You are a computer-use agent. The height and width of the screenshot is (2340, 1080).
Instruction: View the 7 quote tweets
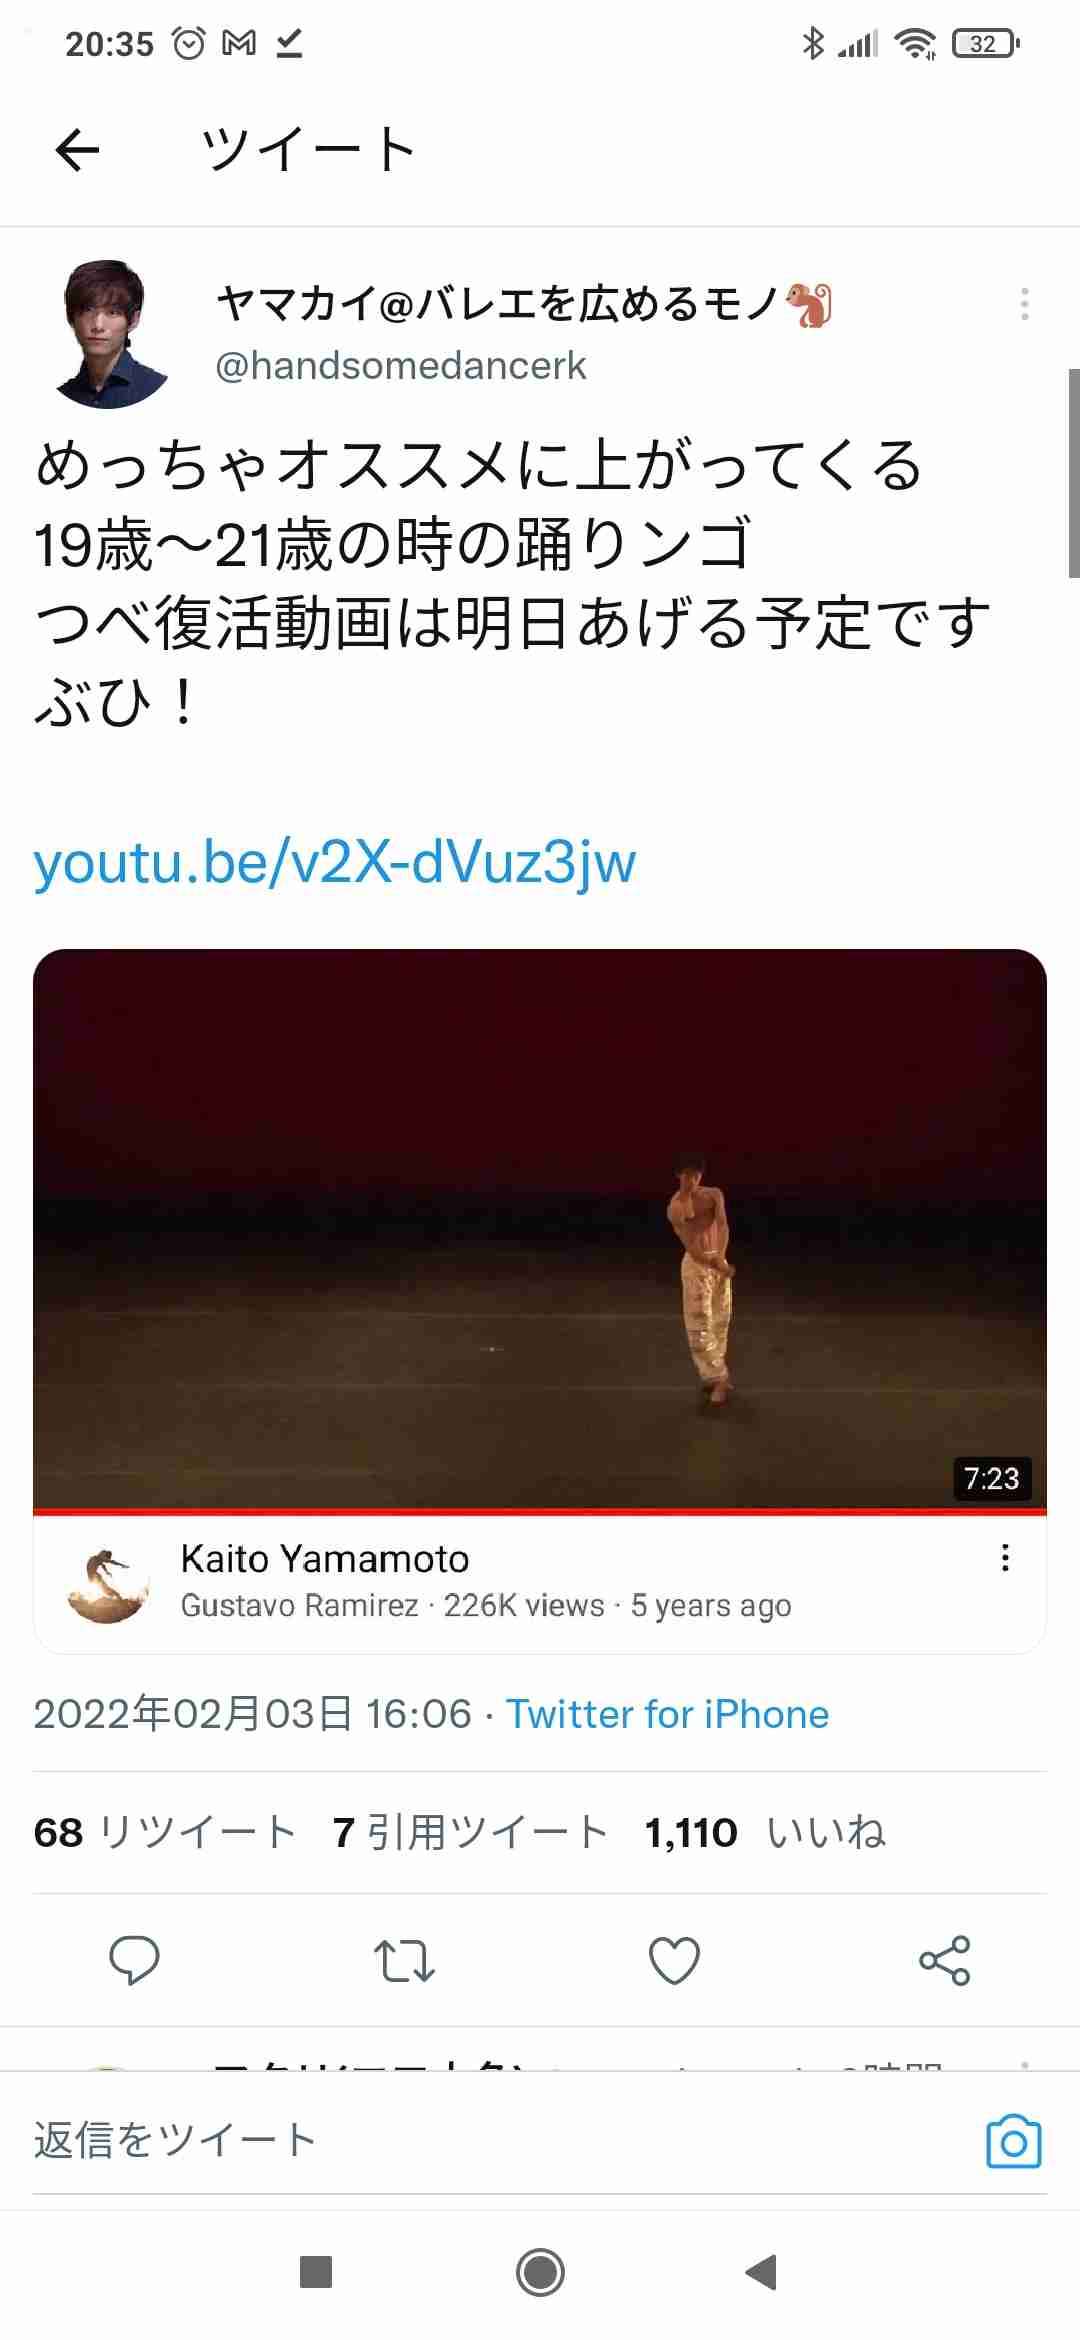click(x=471, y=1833)
